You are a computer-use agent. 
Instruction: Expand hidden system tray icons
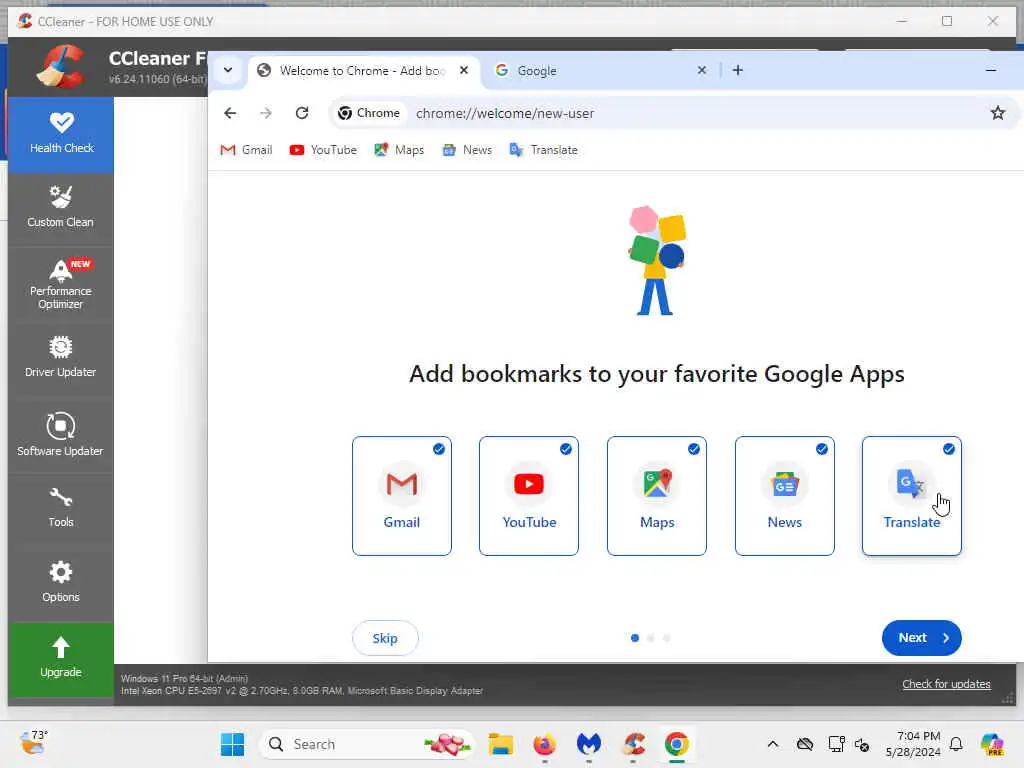point(773,744)
